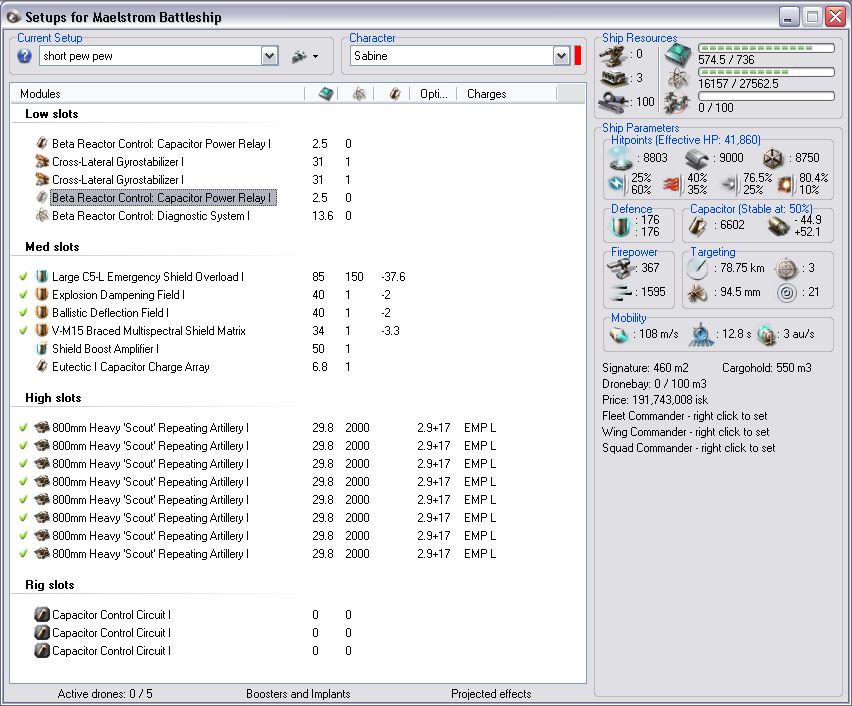
Task: Click the calibration icon showing 100
Action: (x=615, y=101)
